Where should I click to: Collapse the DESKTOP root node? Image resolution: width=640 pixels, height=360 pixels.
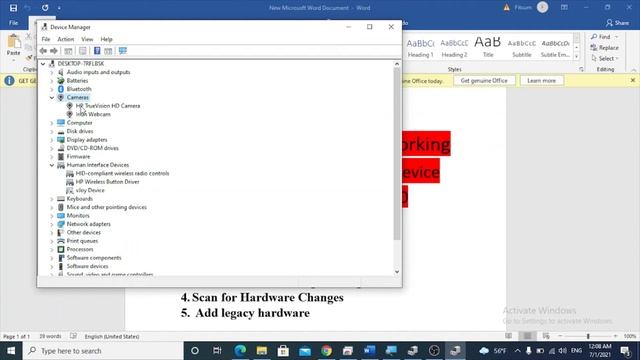pos(43,64)
